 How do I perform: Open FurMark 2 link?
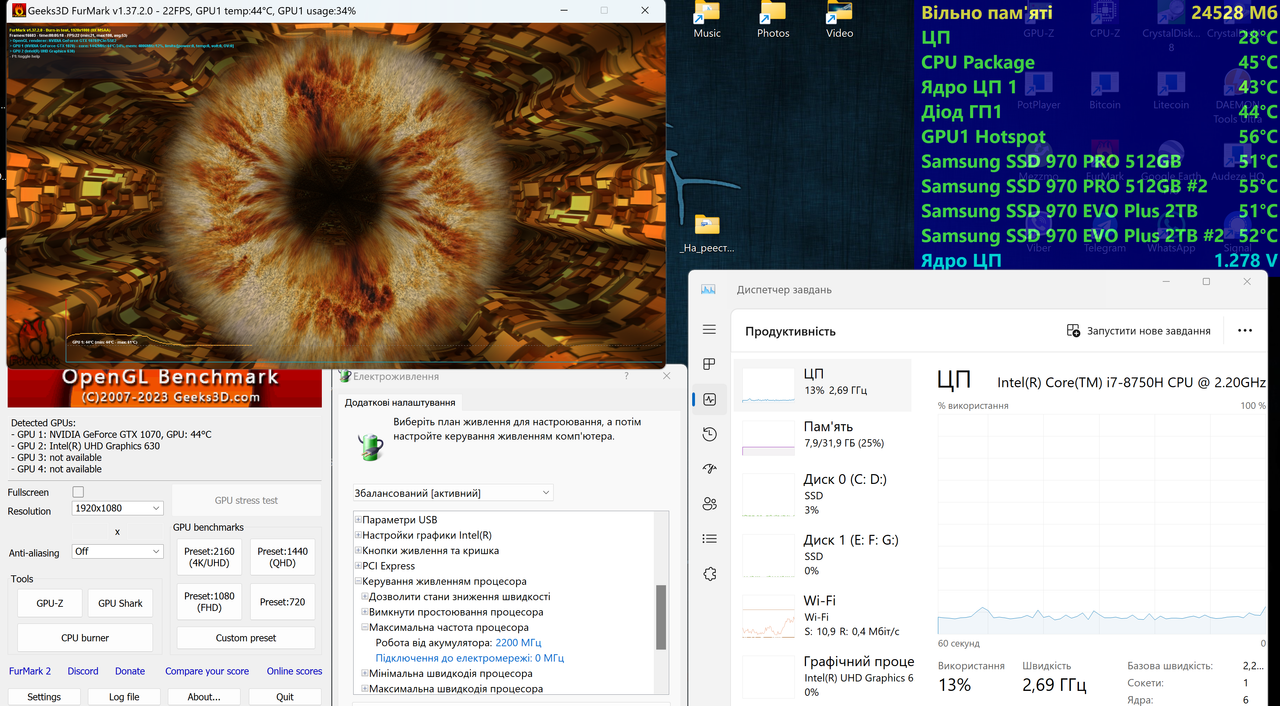(30, 671)
